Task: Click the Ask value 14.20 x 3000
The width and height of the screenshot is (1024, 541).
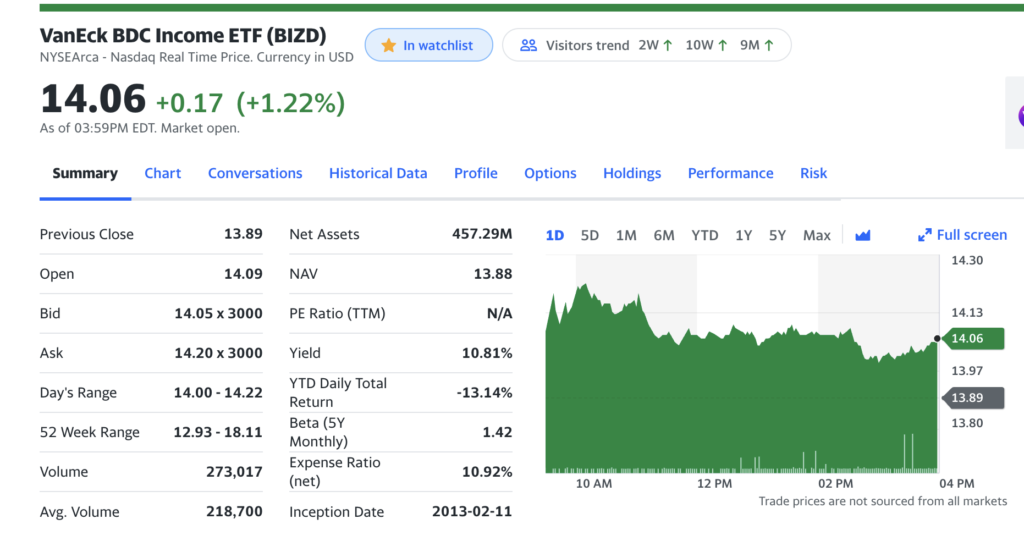Action: click(x=218, y=353)
